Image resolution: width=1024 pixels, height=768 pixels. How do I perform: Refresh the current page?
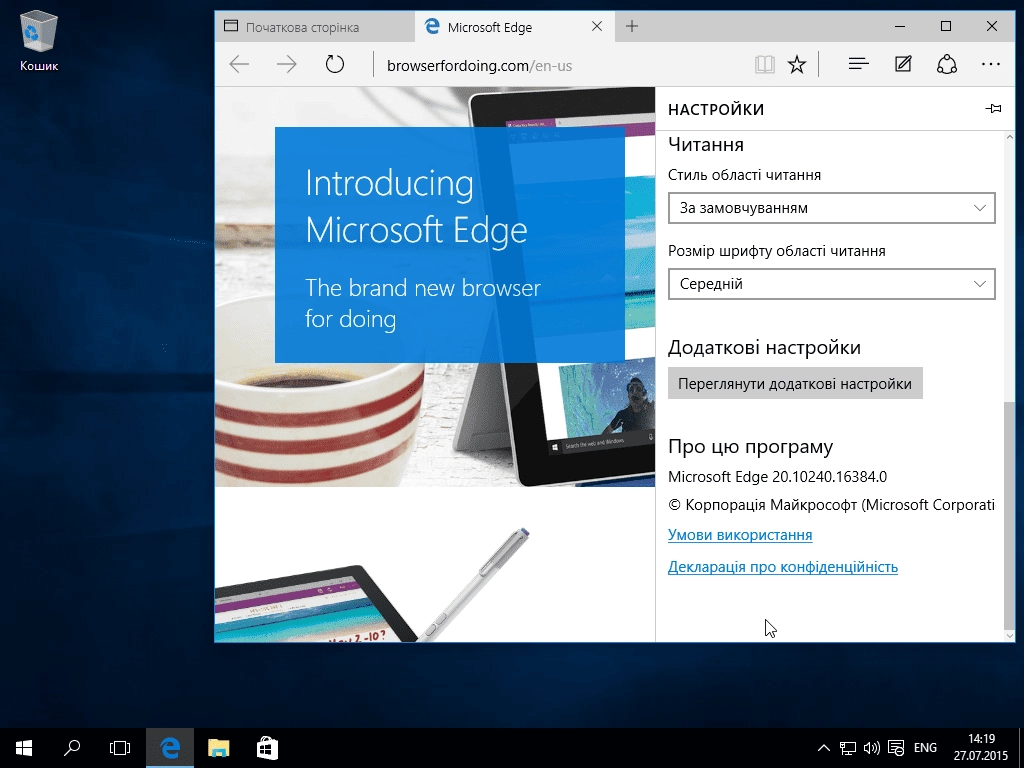point(334,65)
